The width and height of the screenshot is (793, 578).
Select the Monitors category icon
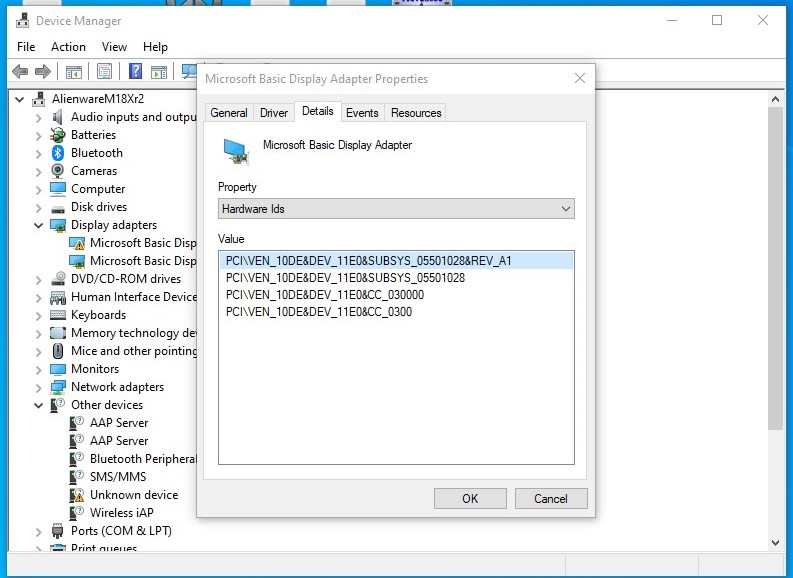(x=58, y=369)
